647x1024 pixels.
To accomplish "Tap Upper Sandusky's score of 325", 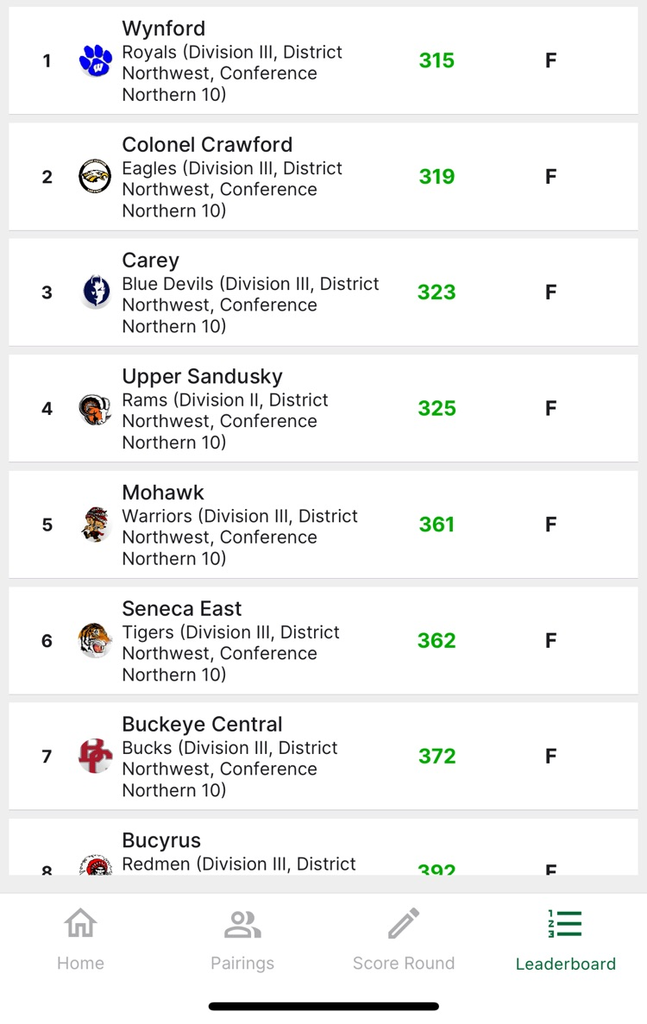I will tap(437, 408).
